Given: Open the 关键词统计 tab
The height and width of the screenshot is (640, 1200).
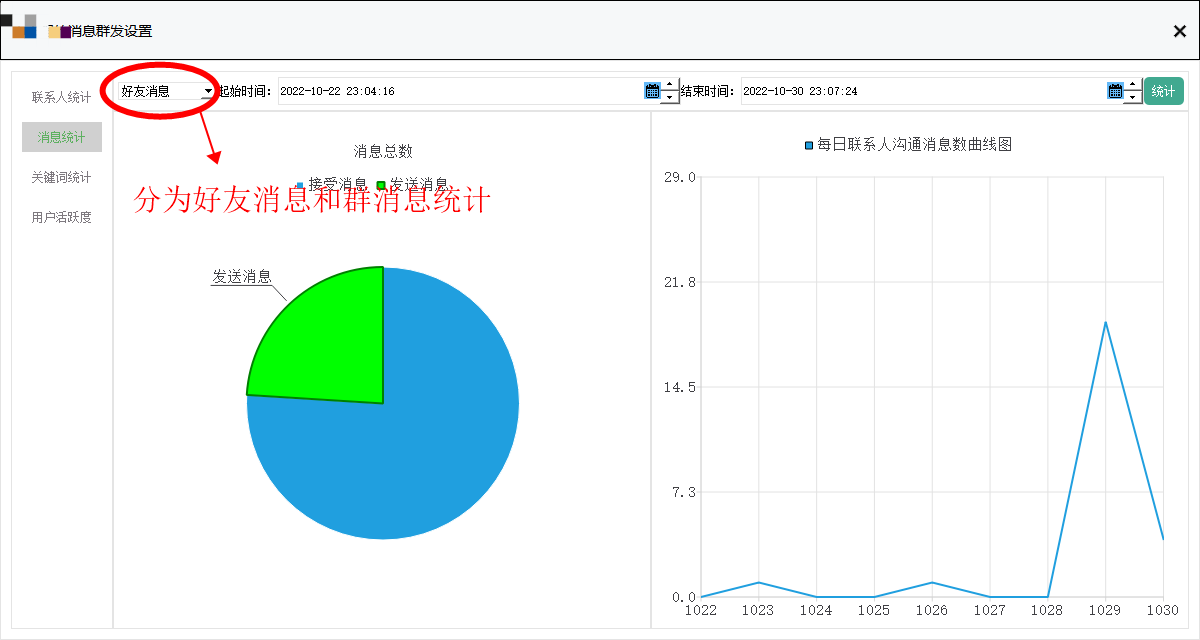Looking at the screenshot, I should (61, 177).
